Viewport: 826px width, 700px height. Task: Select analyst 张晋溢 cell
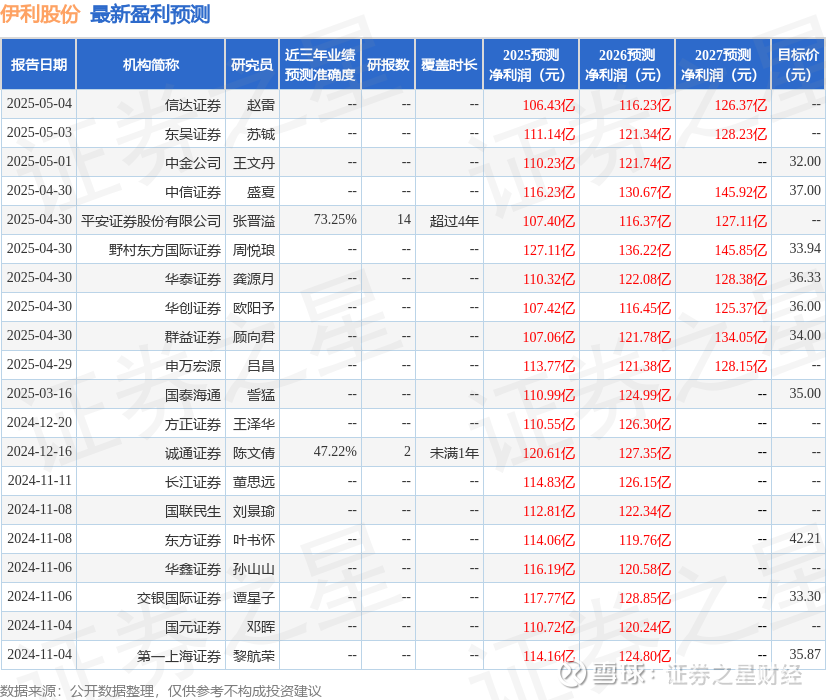click(254, 221)
